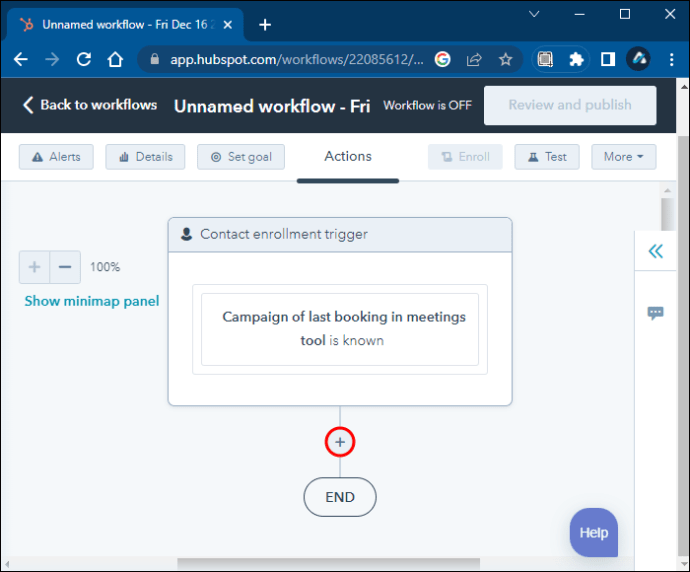Open the Extensions puzzle icon
The width and height of the screenshot is (690, 572).
576,59
